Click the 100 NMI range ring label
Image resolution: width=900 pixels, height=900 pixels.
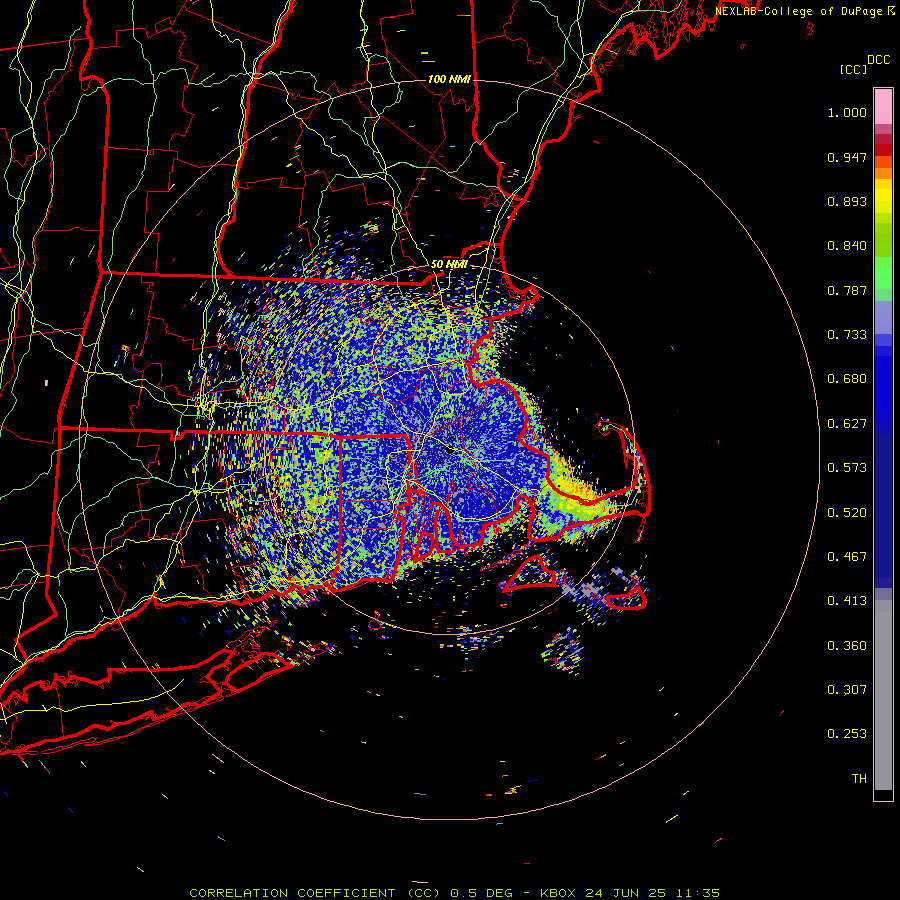coord(449,79)
